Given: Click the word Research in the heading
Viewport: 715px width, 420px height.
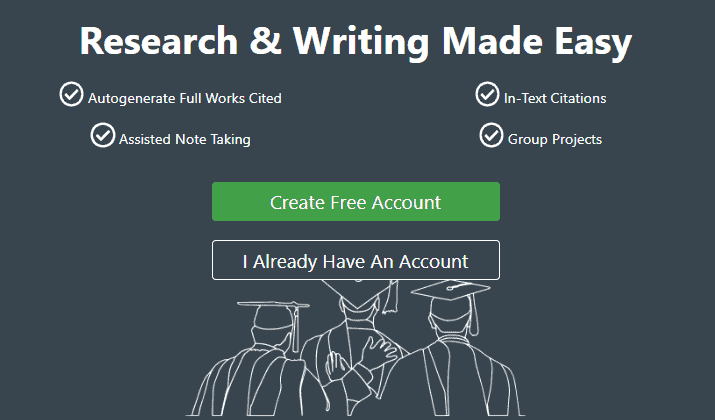Looking at the screenshot, I should [159, 41].
